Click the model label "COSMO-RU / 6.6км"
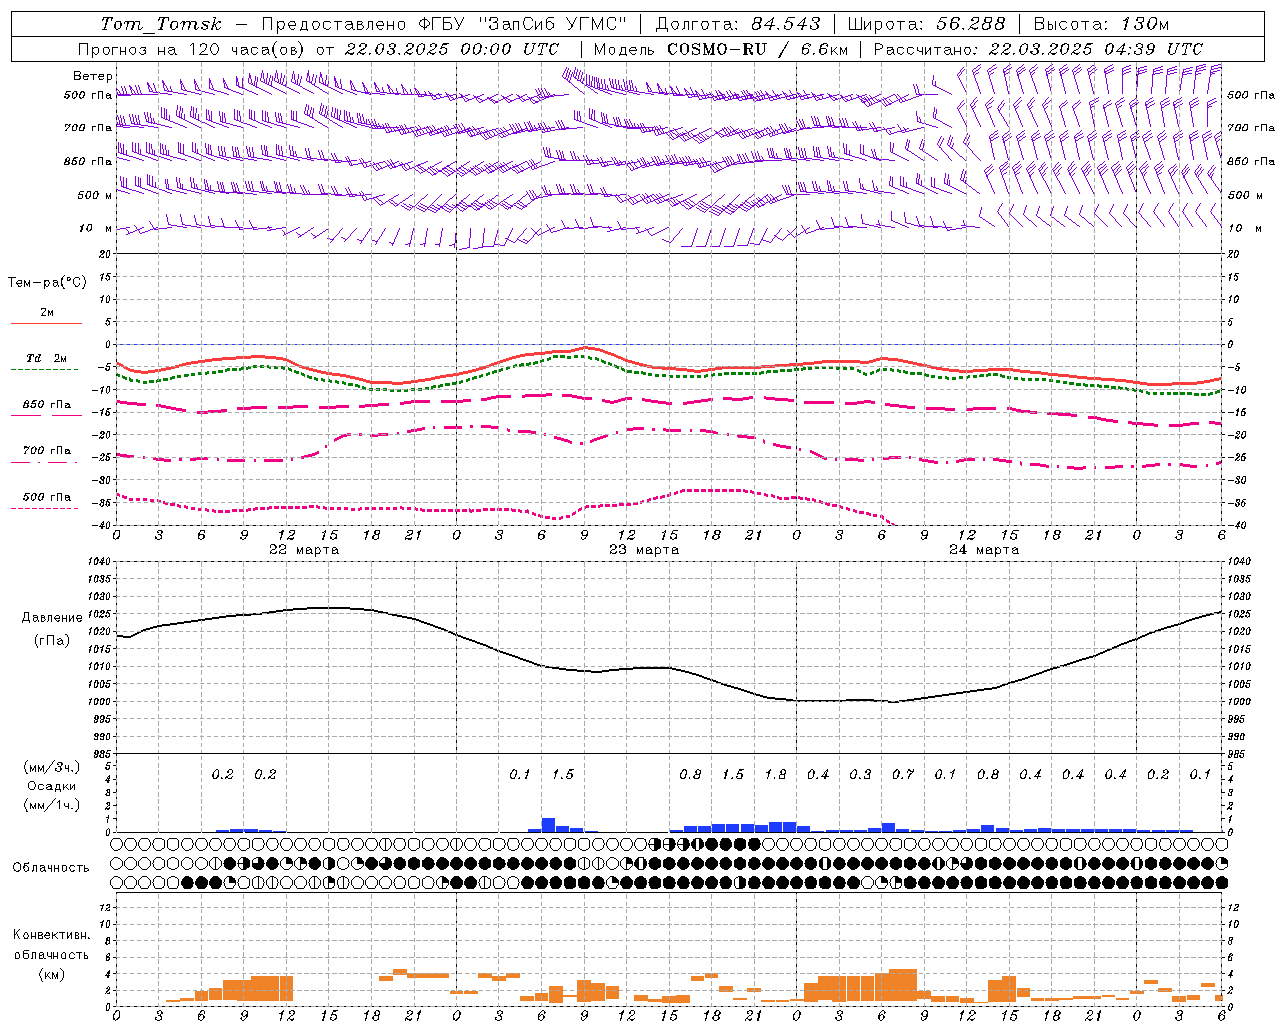1280x1024 pixels. [x=758, y=49]
